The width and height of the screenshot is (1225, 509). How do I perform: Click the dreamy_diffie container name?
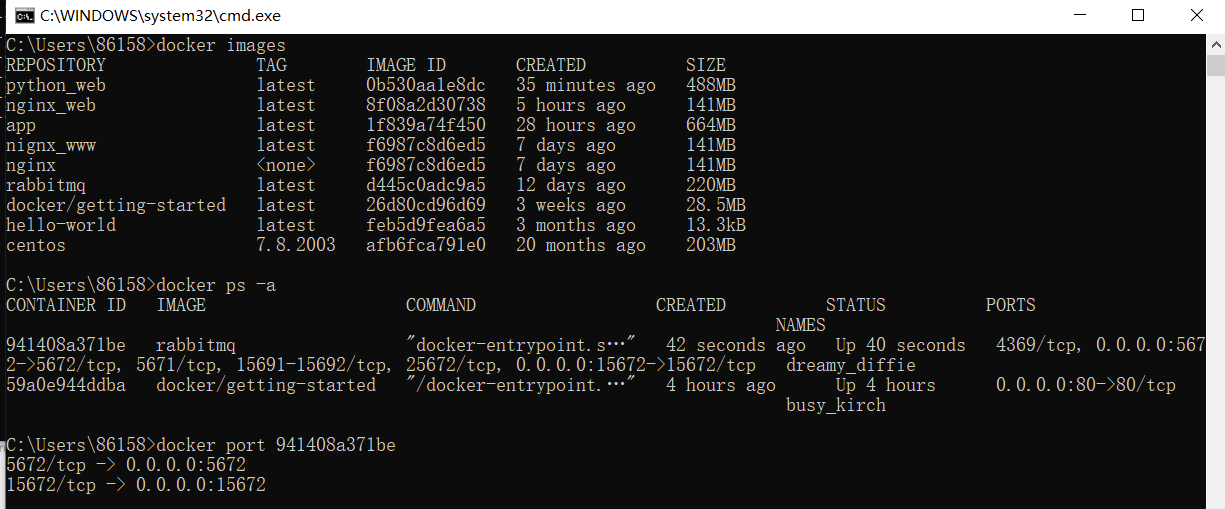[x=836, y=365]
